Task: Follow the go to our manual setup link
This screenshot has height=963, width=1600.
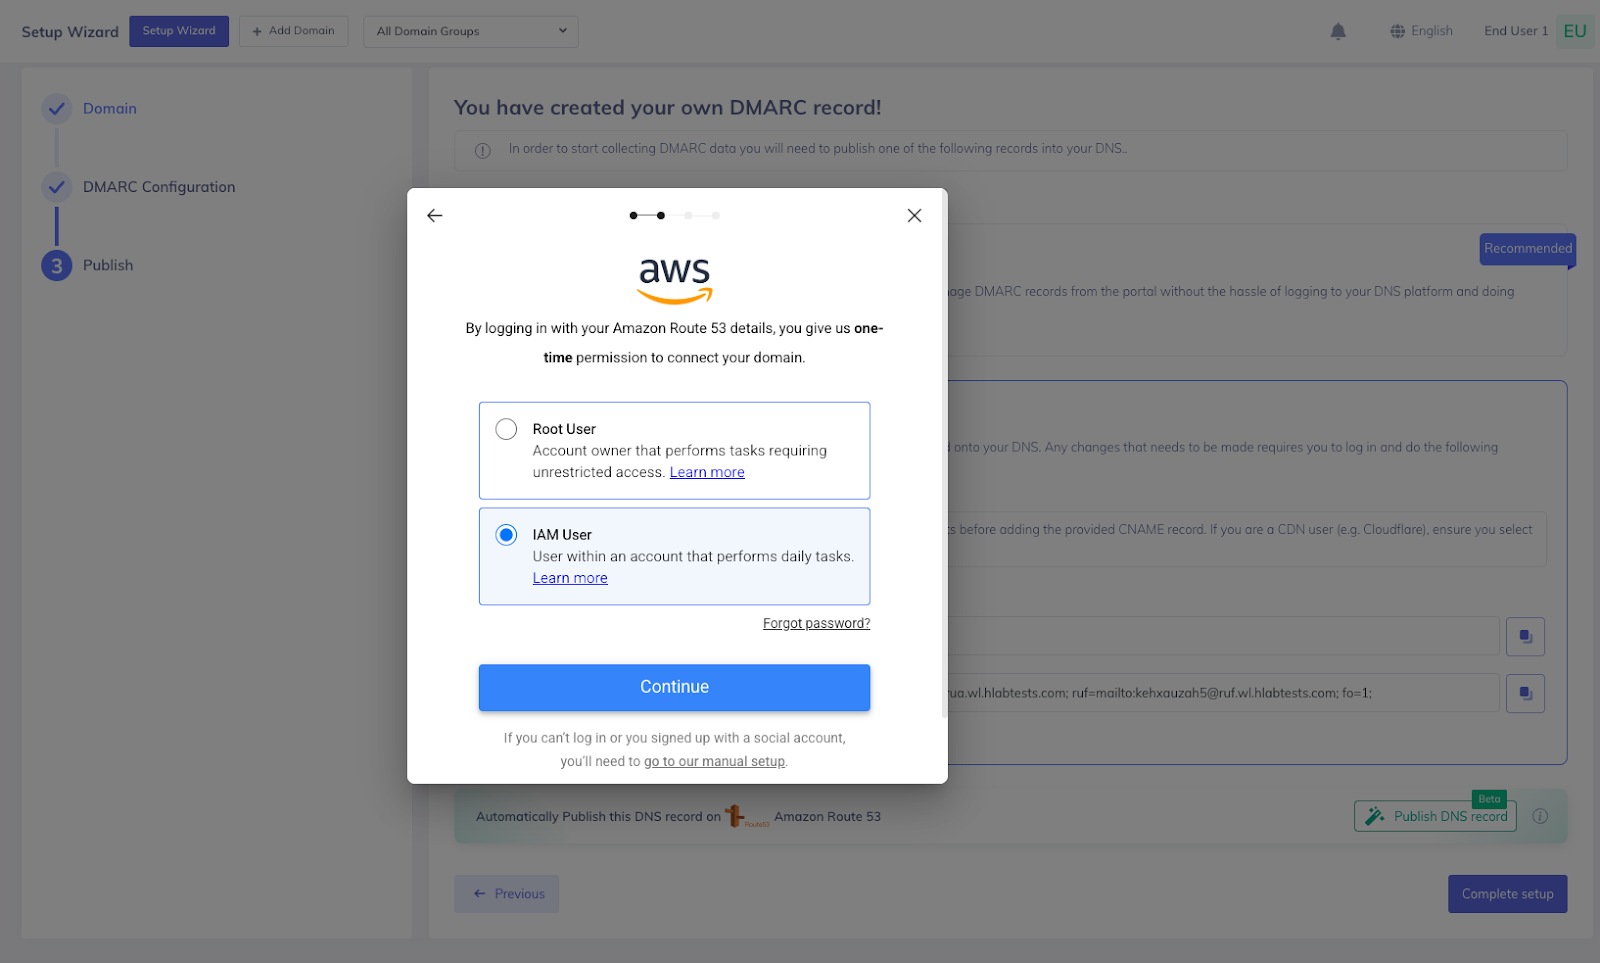Action: click(714, 761)
